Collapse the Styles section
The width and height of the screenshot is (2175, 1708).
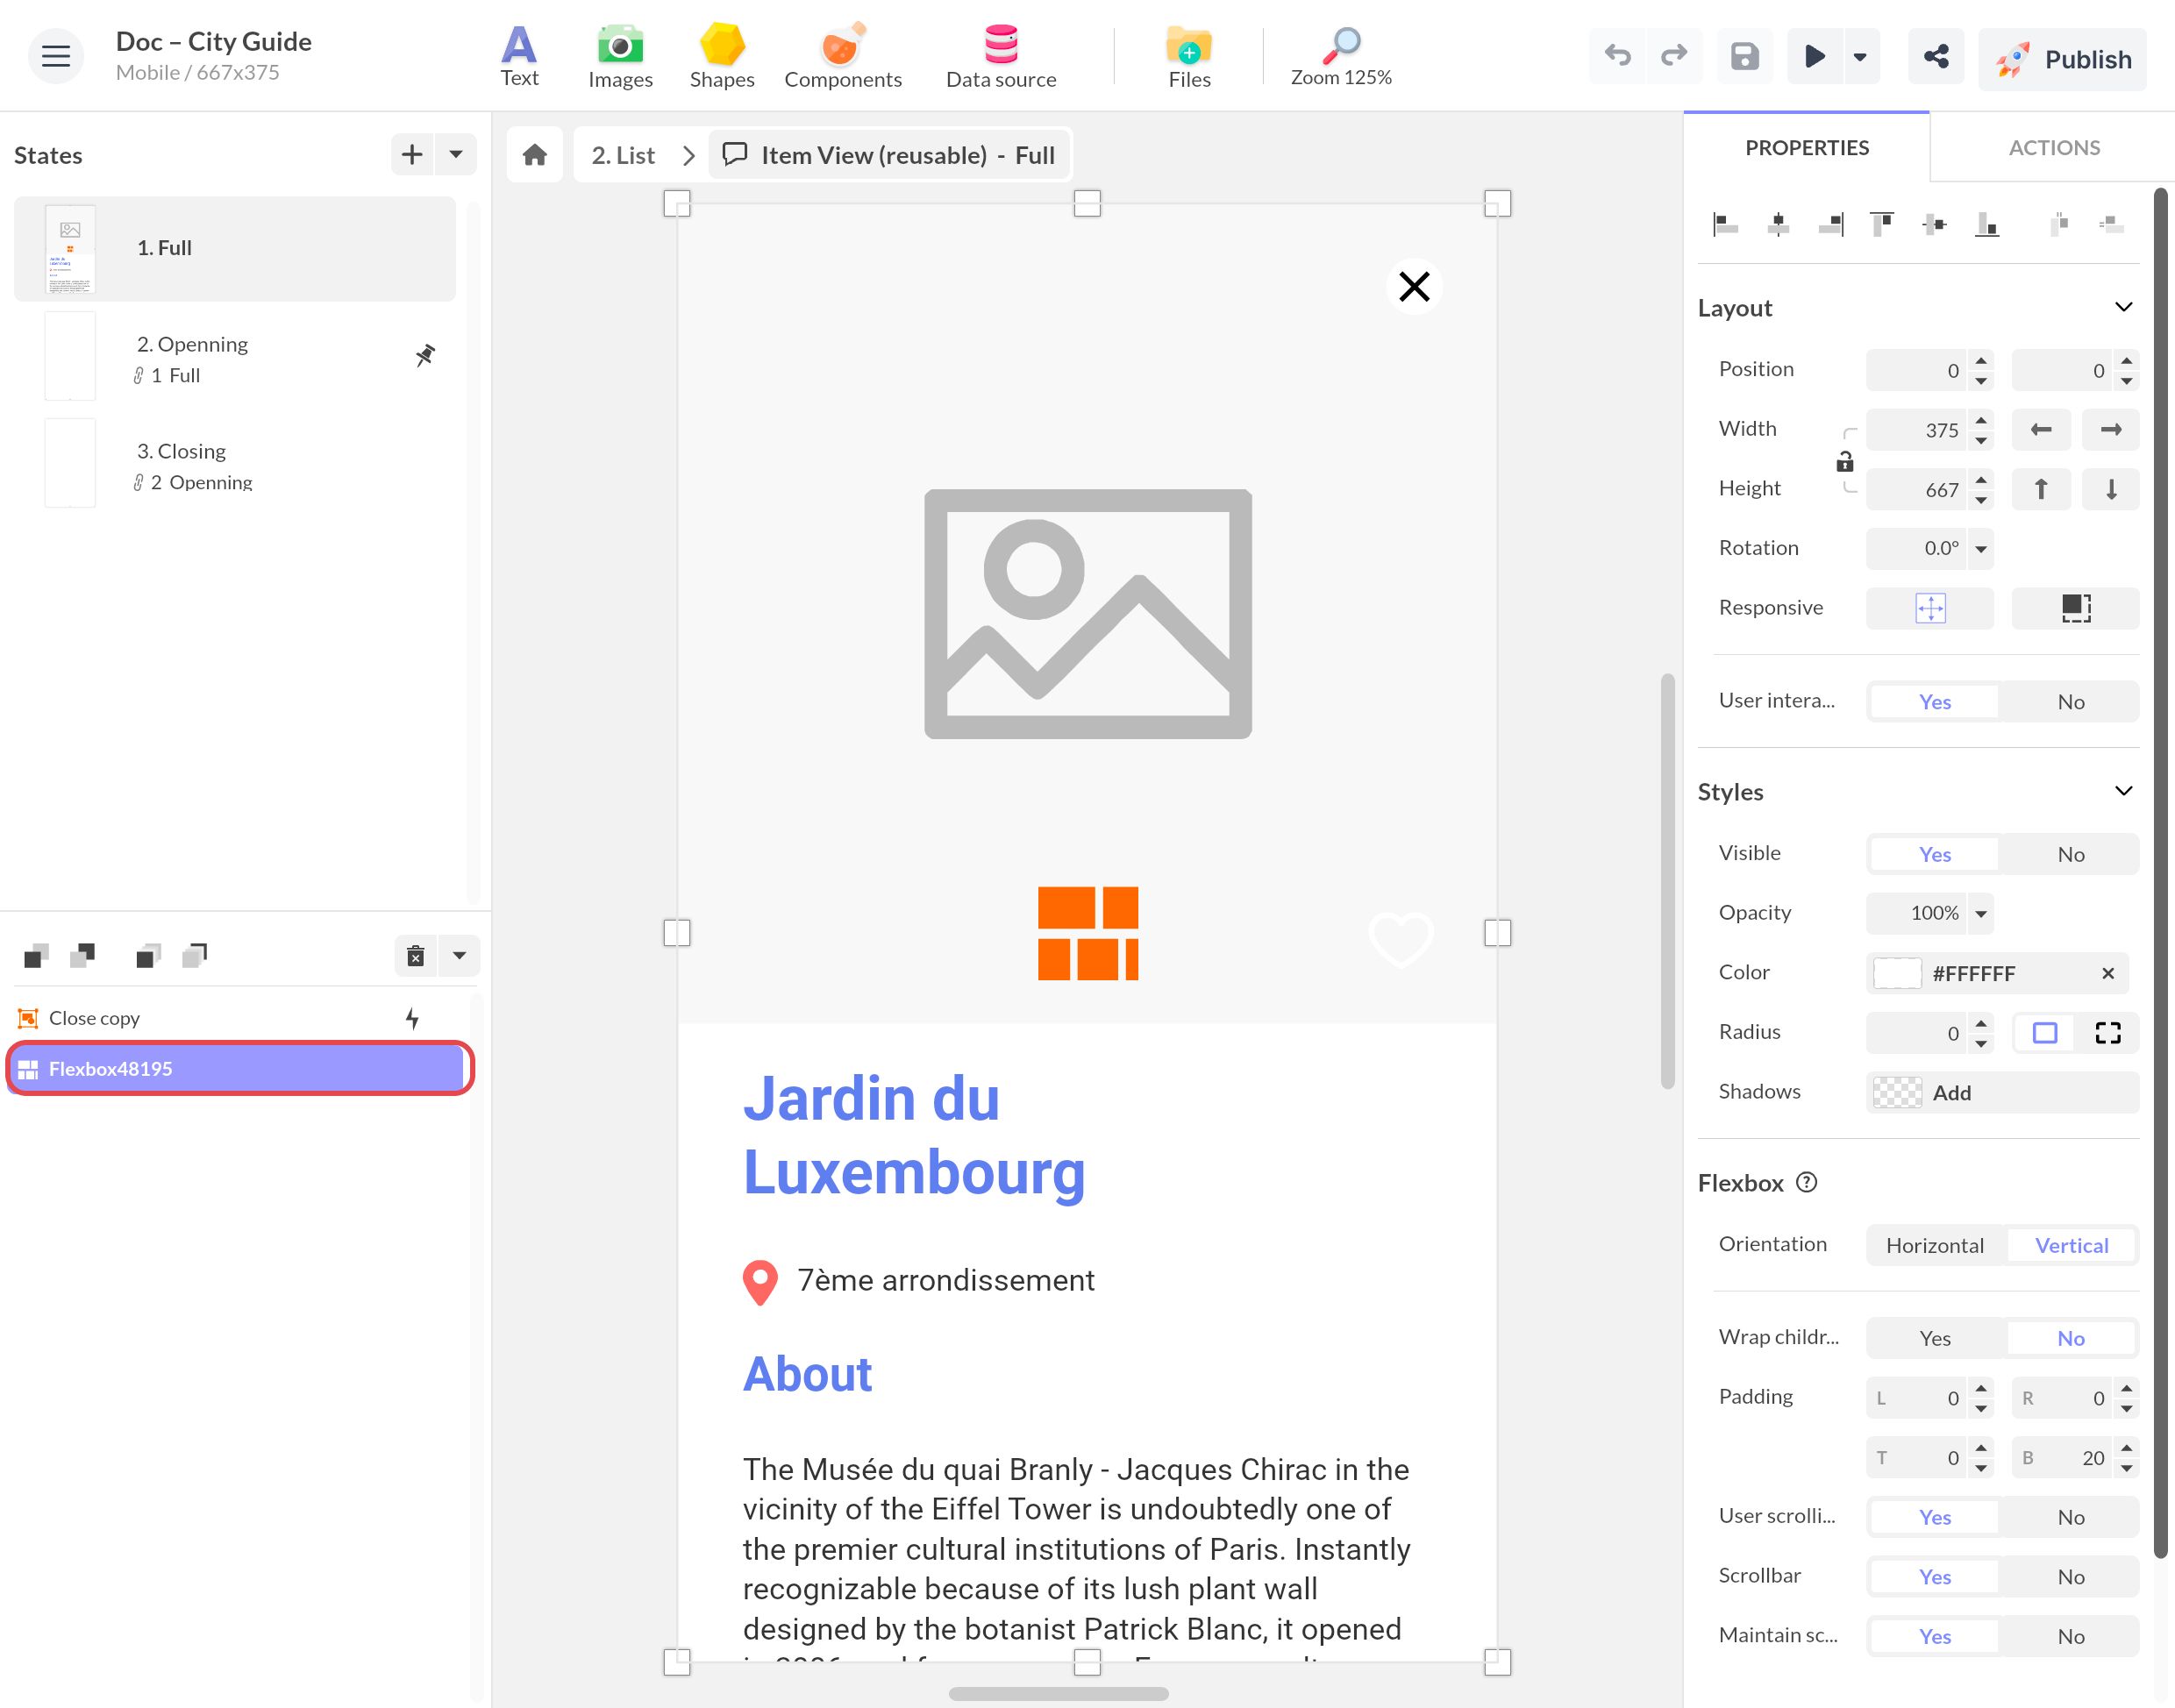pos(2124,791)
